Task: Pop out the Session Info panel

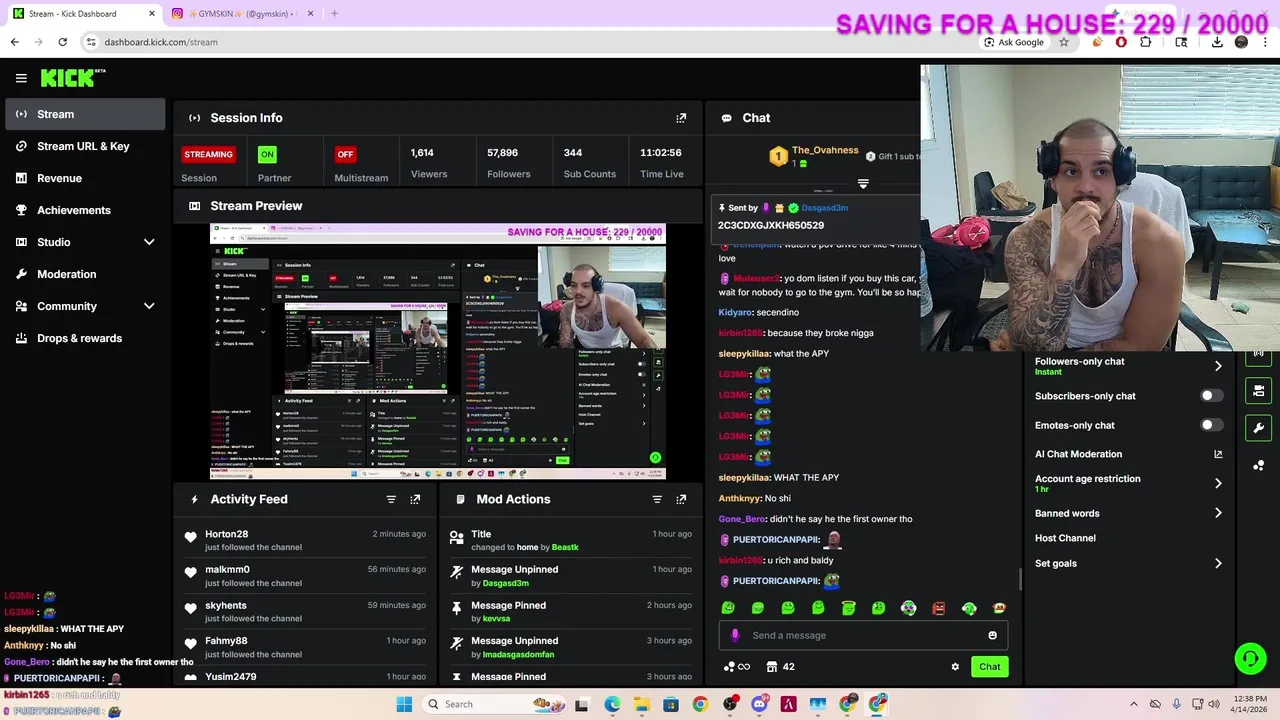Action: (x=681, y=118)
